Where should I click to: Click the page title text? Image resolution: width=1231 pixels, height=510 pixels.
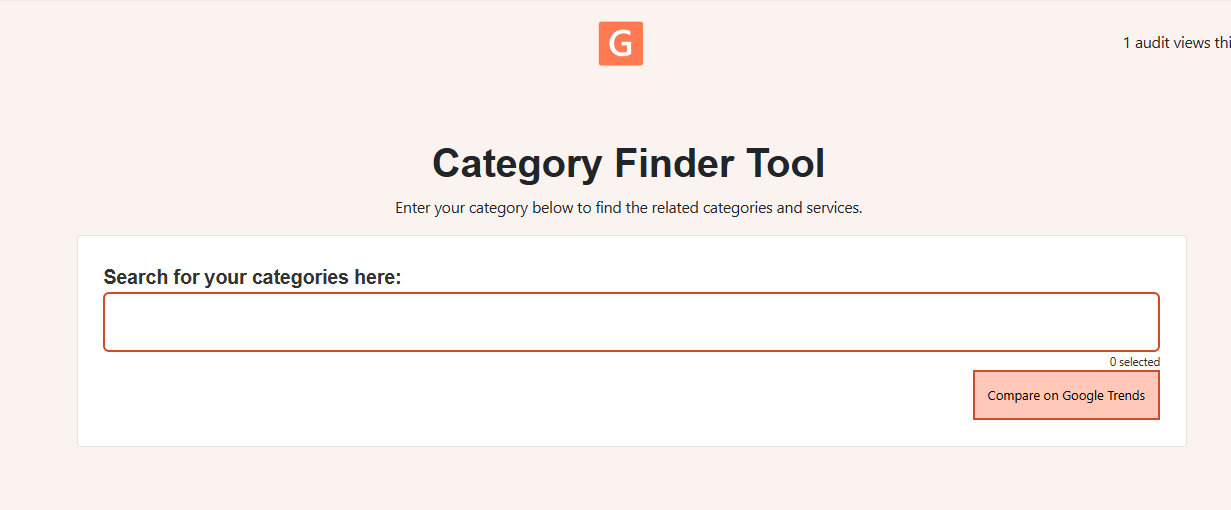(628, 164)
